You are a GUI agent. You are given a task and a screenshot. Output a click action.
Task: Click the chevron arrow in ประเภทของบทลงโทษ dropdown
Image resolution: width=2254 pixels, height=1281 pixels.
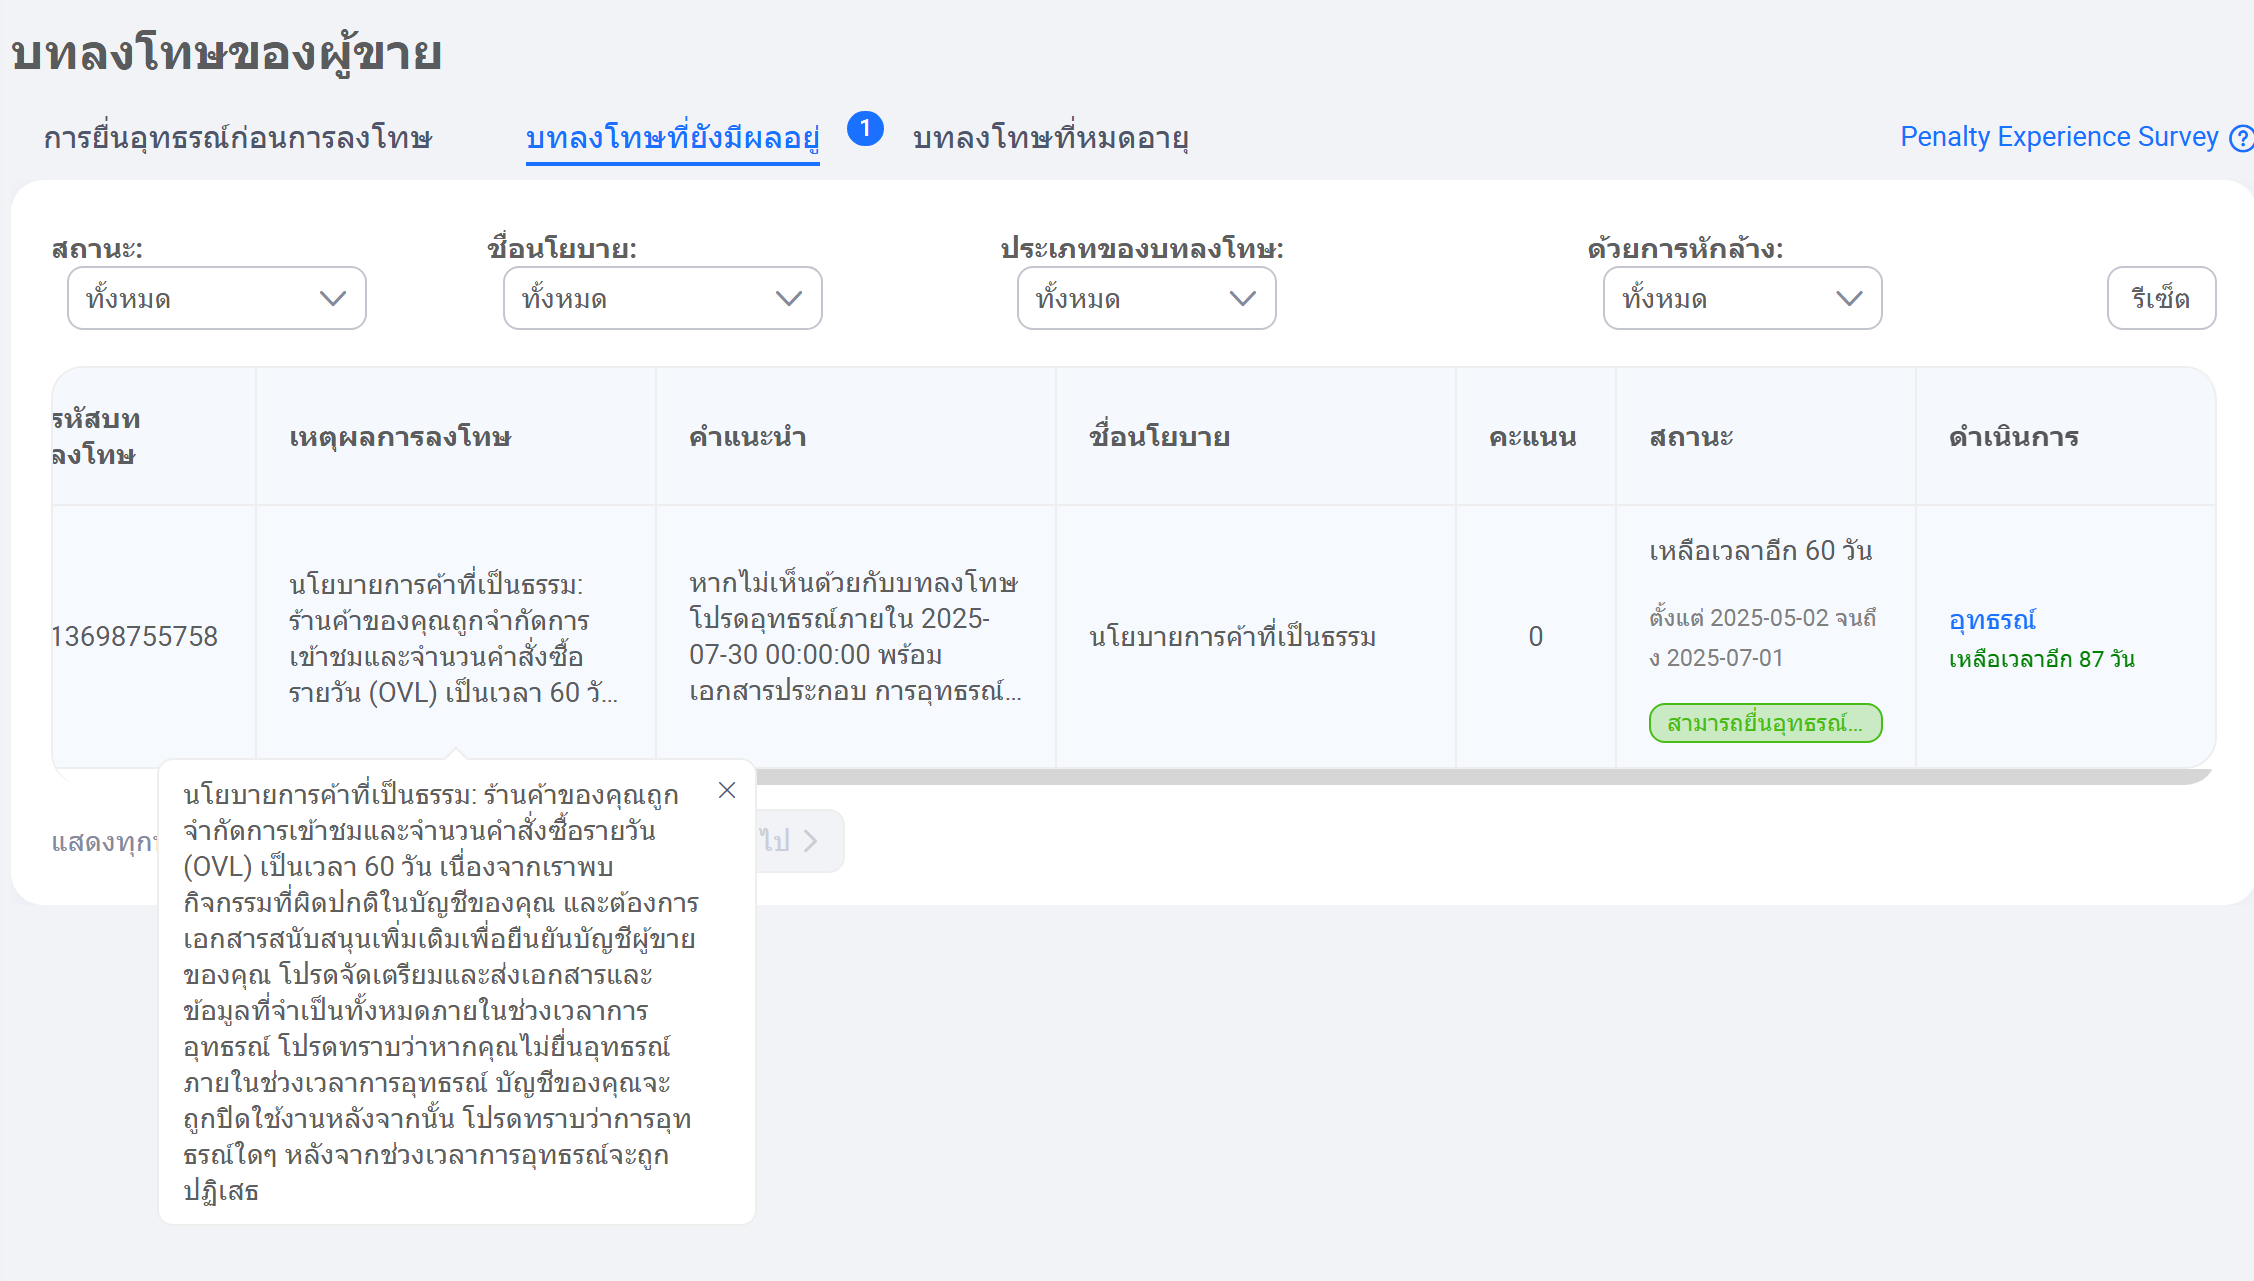(x=1242, y=298)
